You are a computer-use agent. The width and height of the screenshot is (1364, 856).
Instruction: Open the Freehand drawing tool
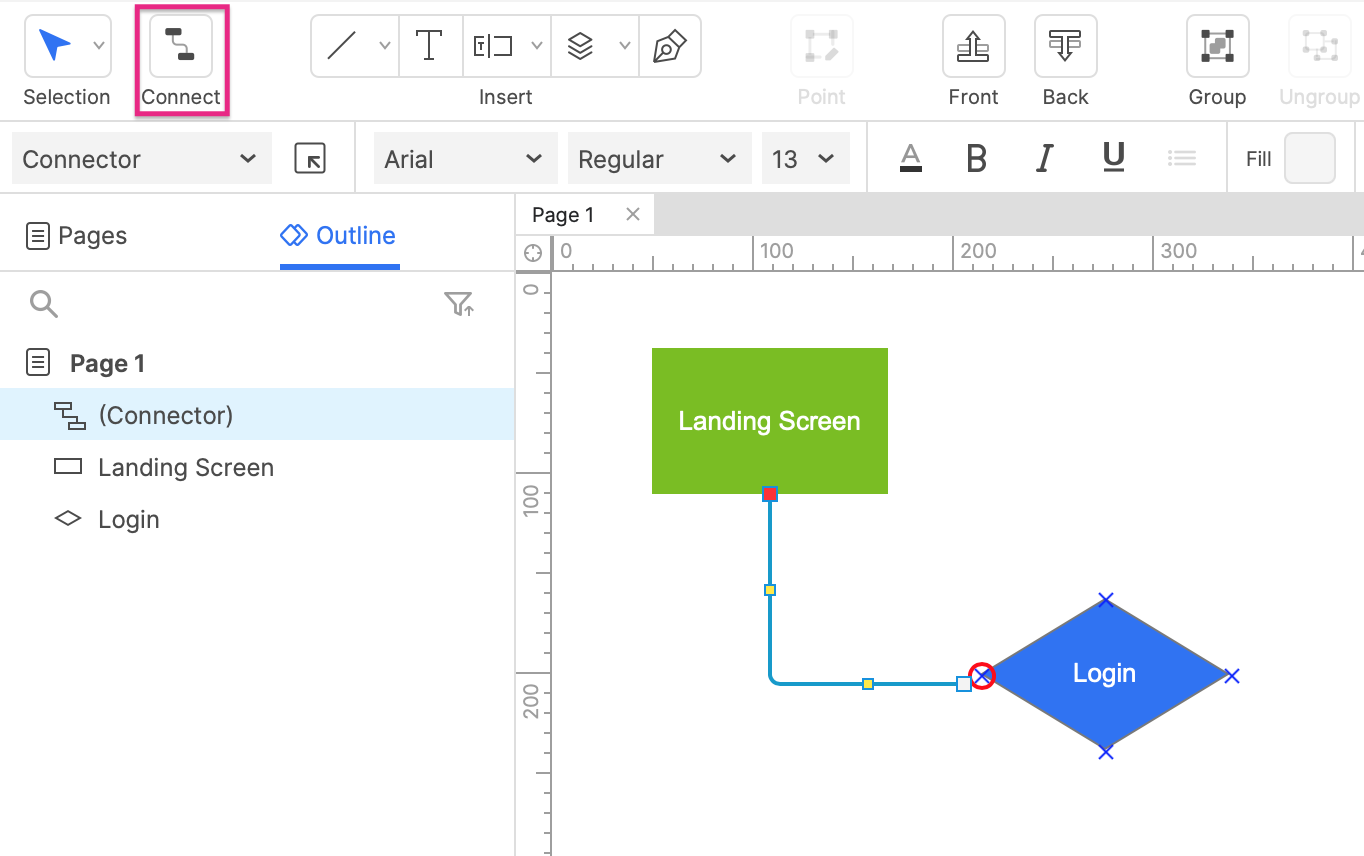[670, 45]
